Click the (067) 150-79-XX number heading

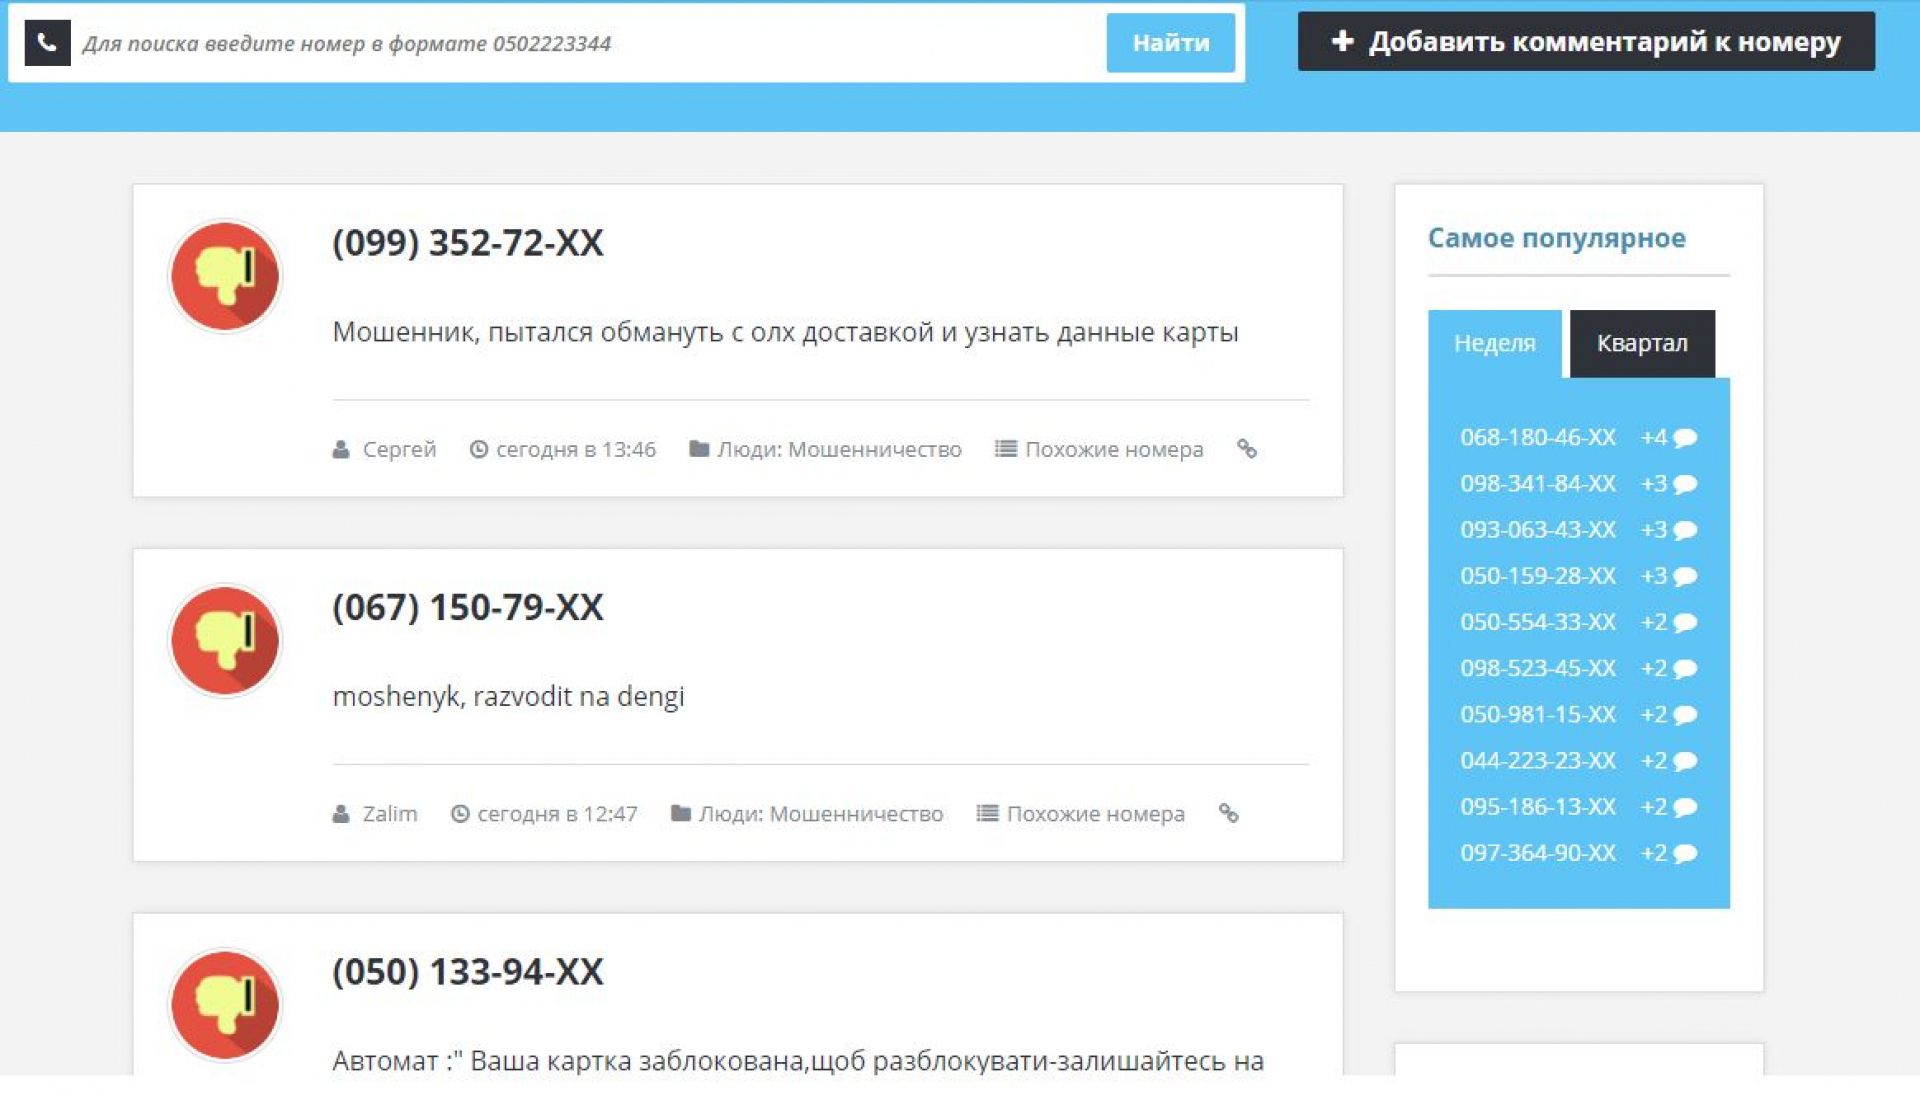pyautogui.click(x=467, y=607)
